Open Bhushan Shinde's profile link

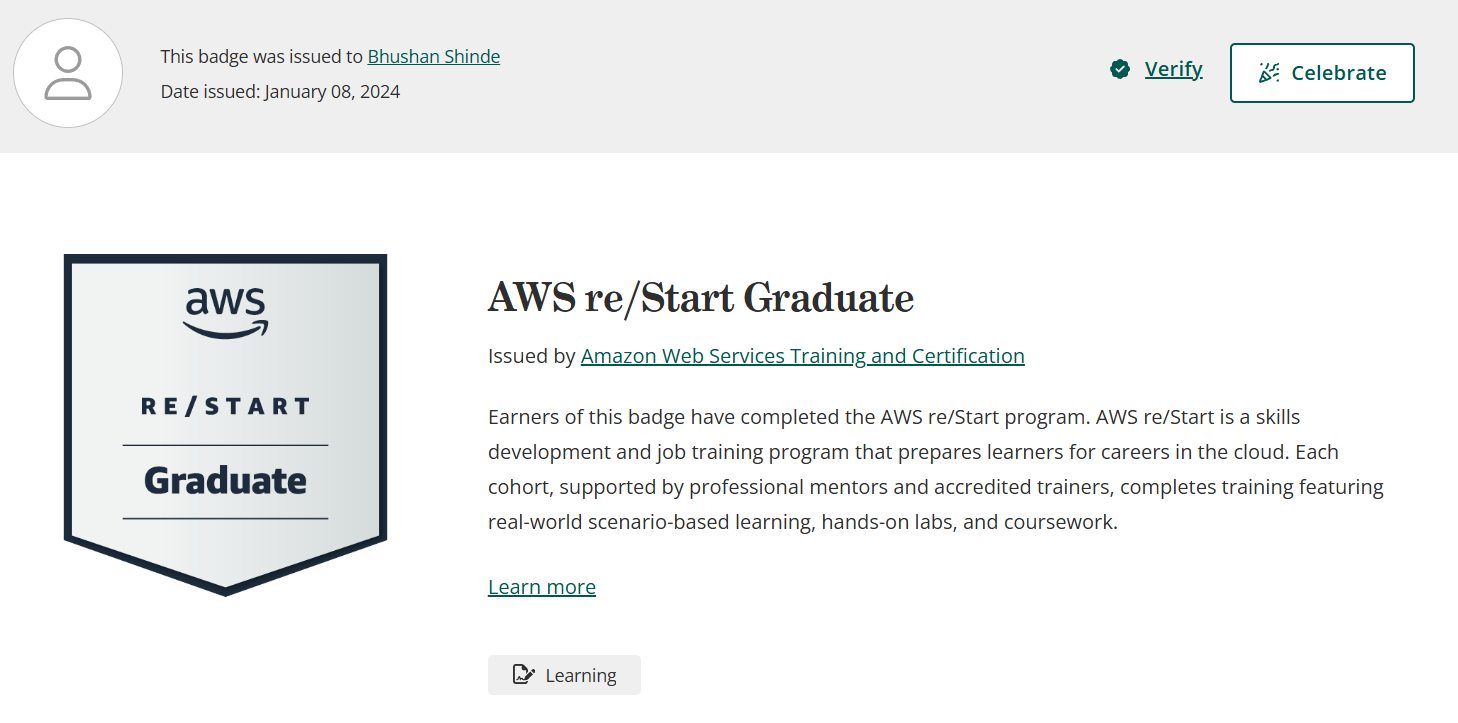(x=433, y=57)
